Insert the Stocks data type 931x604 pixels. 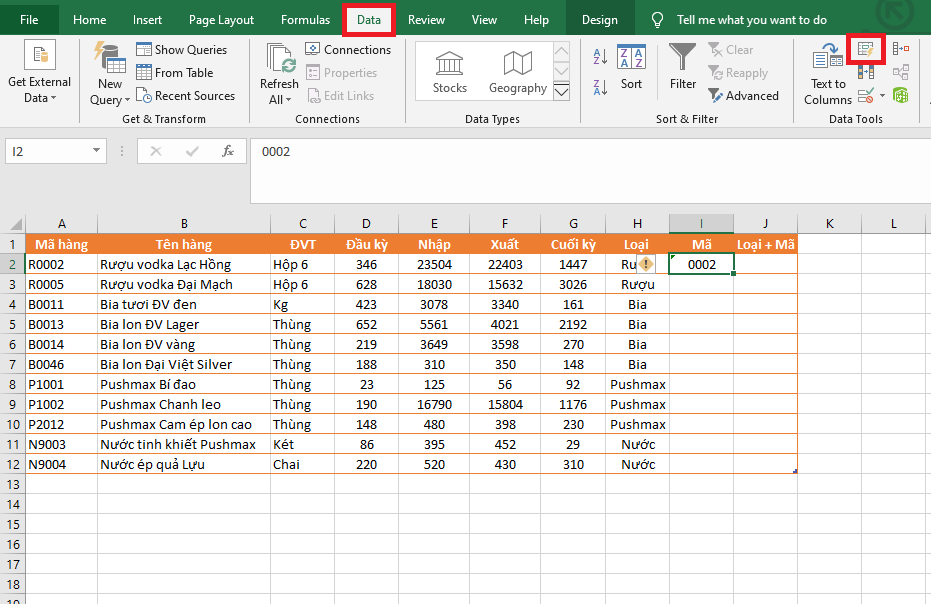pyautogui.click(x=449, y=72)
